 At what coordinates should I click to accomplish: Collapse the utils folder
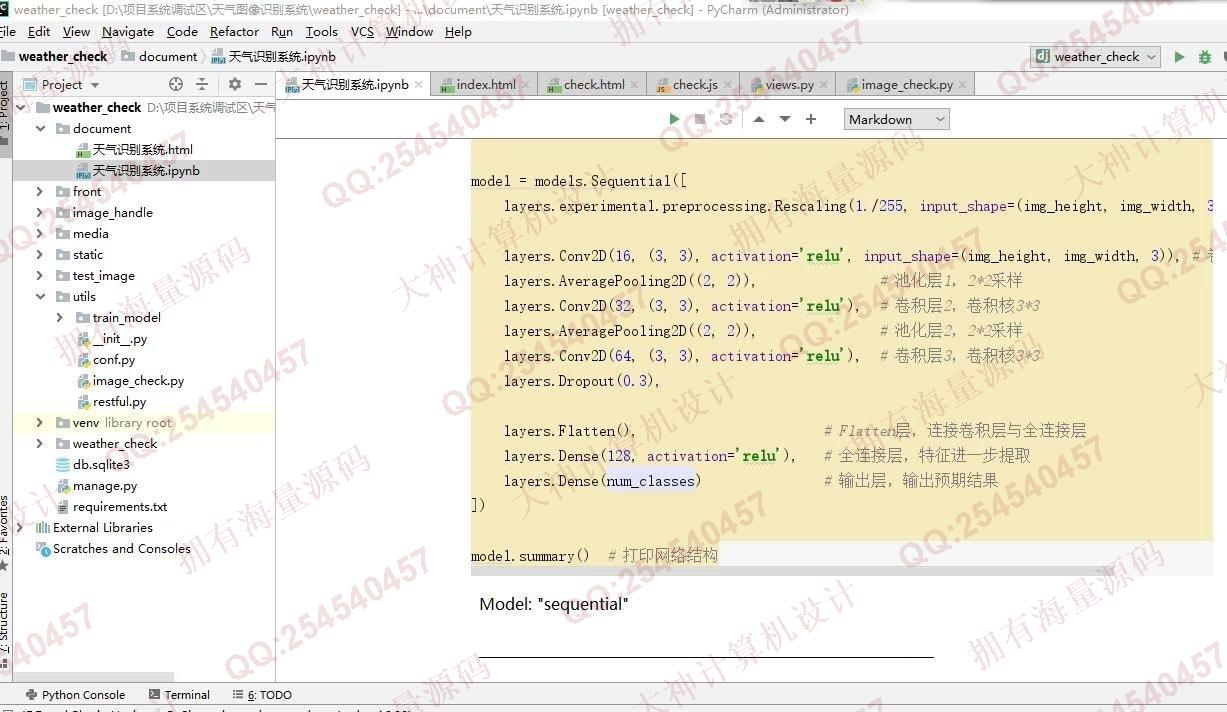click(x=40, y=297)
